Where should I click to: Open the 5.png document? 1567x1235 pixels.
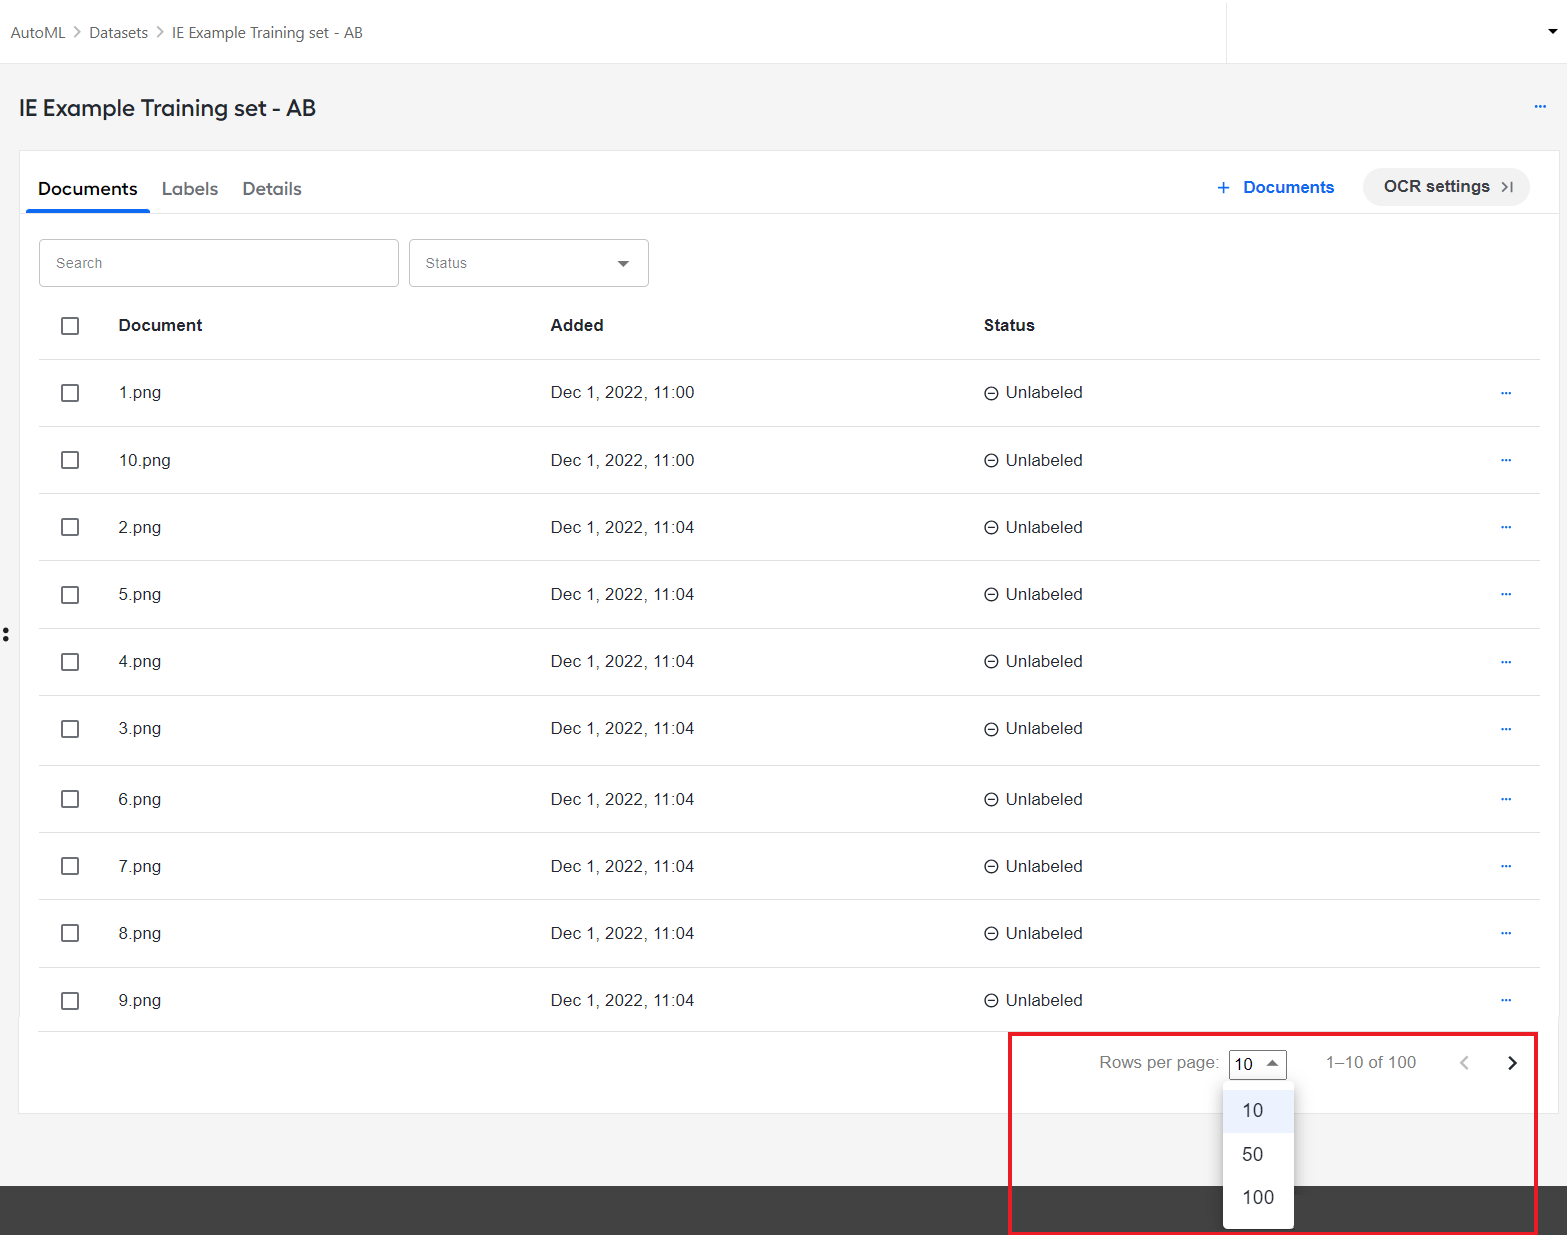point(140,594)
